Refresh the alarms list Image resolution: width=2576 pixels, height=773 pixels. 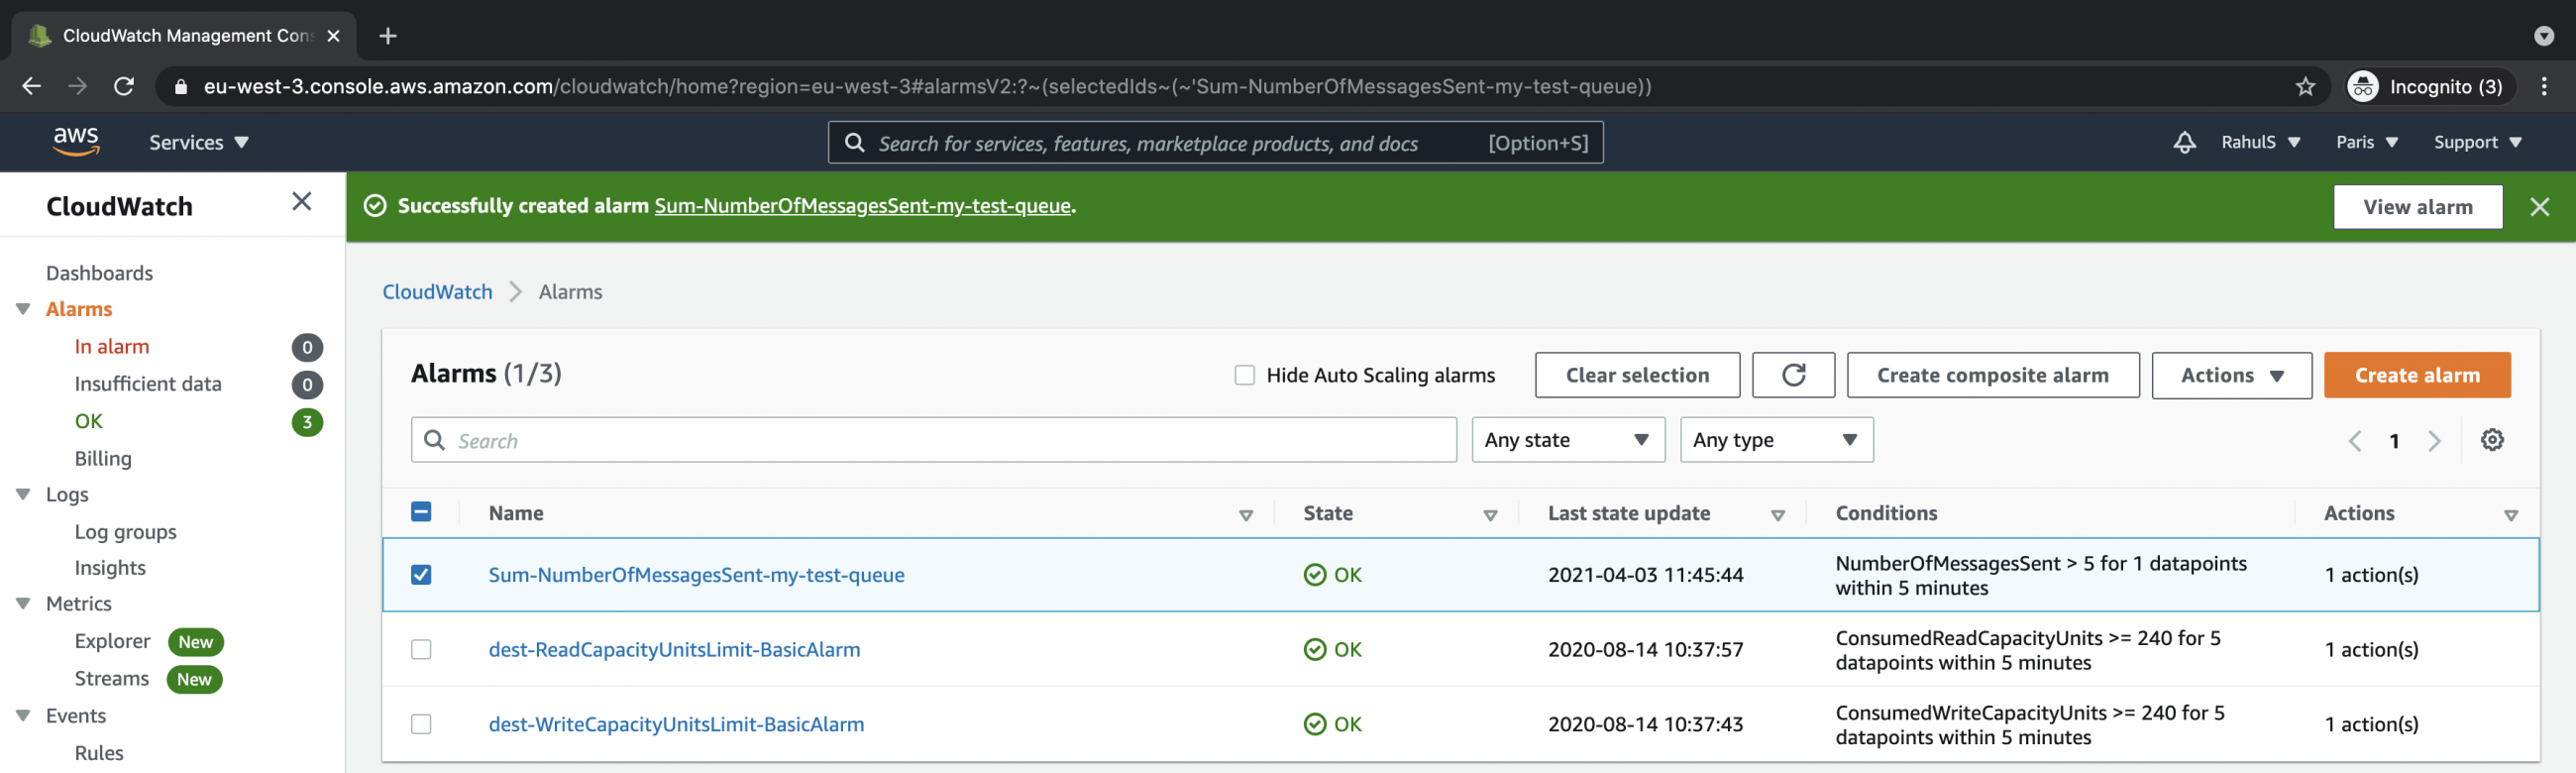click(1793, 375)
